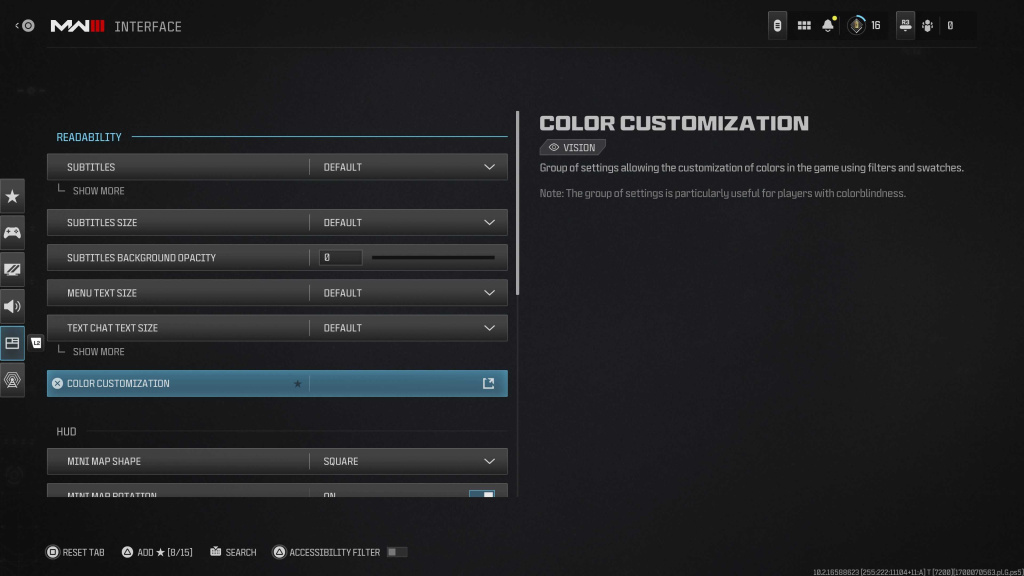The height and width of the screenshot is (576, 1024).
Task: Open the grid menu icon in top bar
Action: (804, 26)
